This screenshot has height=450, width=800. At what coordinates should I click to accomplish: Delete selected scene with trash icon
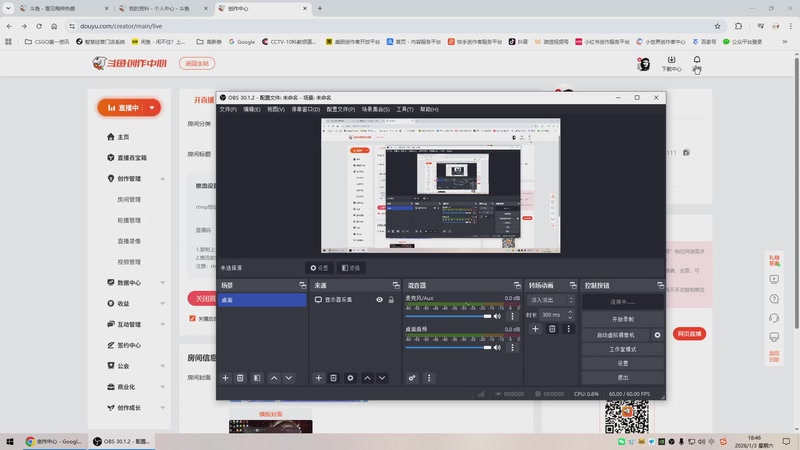(x=240, y=378)
